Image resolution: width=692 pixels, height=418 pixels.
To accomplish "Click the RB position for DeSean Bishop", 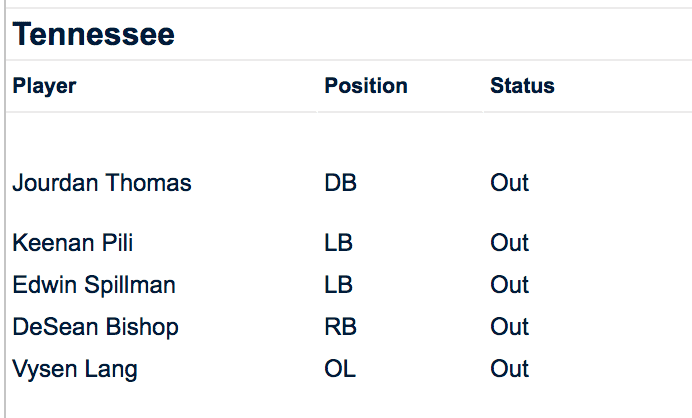I will [x=340, y=327].
